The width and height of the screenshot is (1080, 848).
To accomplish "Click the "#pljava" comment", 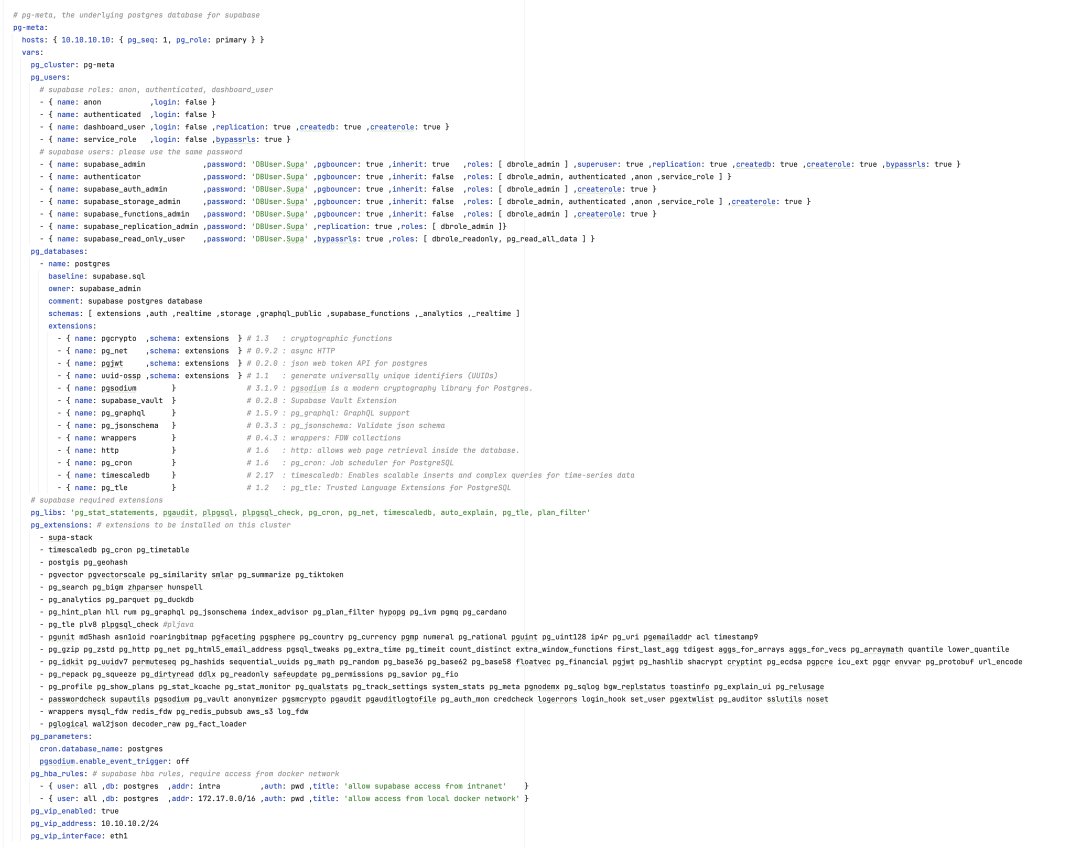I will 178,625.
